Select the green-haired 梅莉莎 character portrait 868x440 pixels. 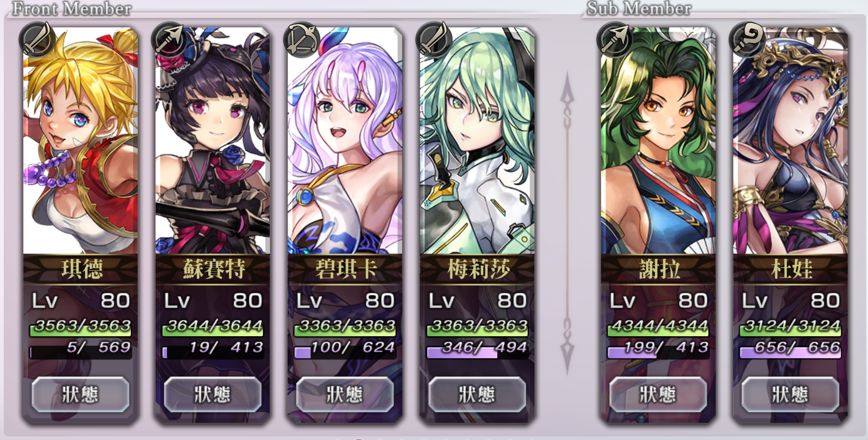(x=477, y=141)
